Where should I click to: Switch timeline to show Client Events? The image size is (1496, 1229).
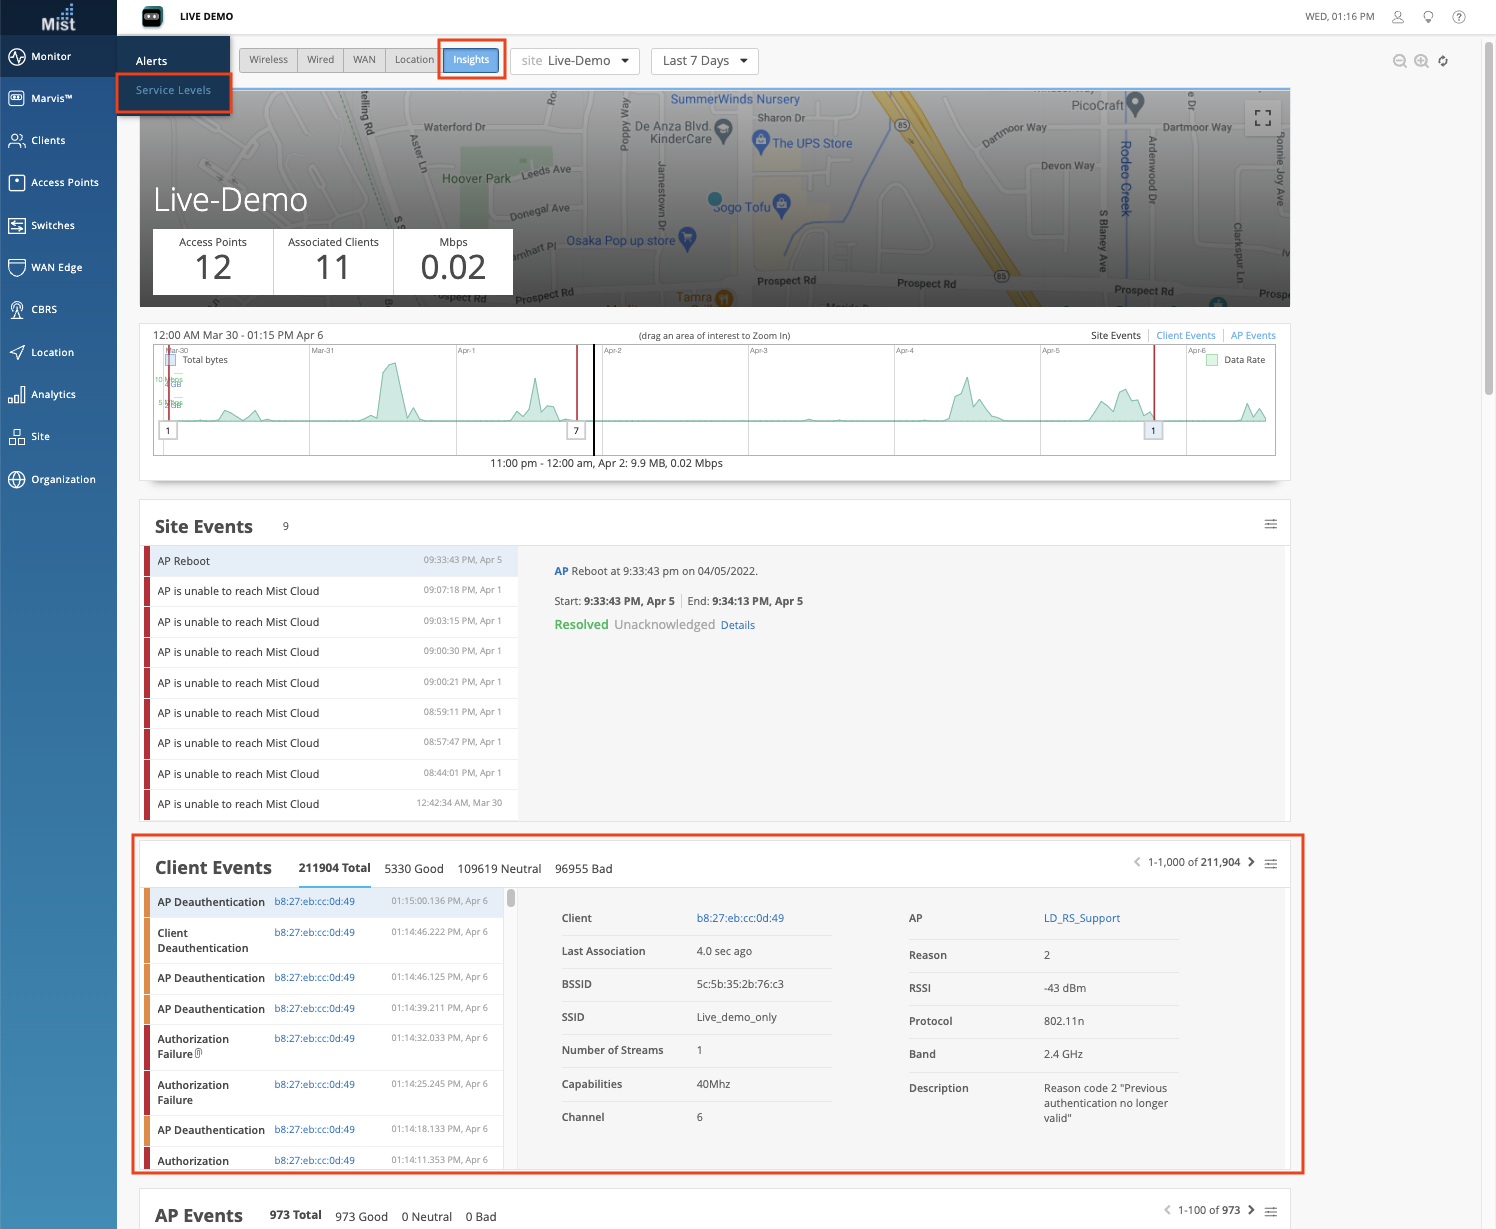coord(1185,336)
